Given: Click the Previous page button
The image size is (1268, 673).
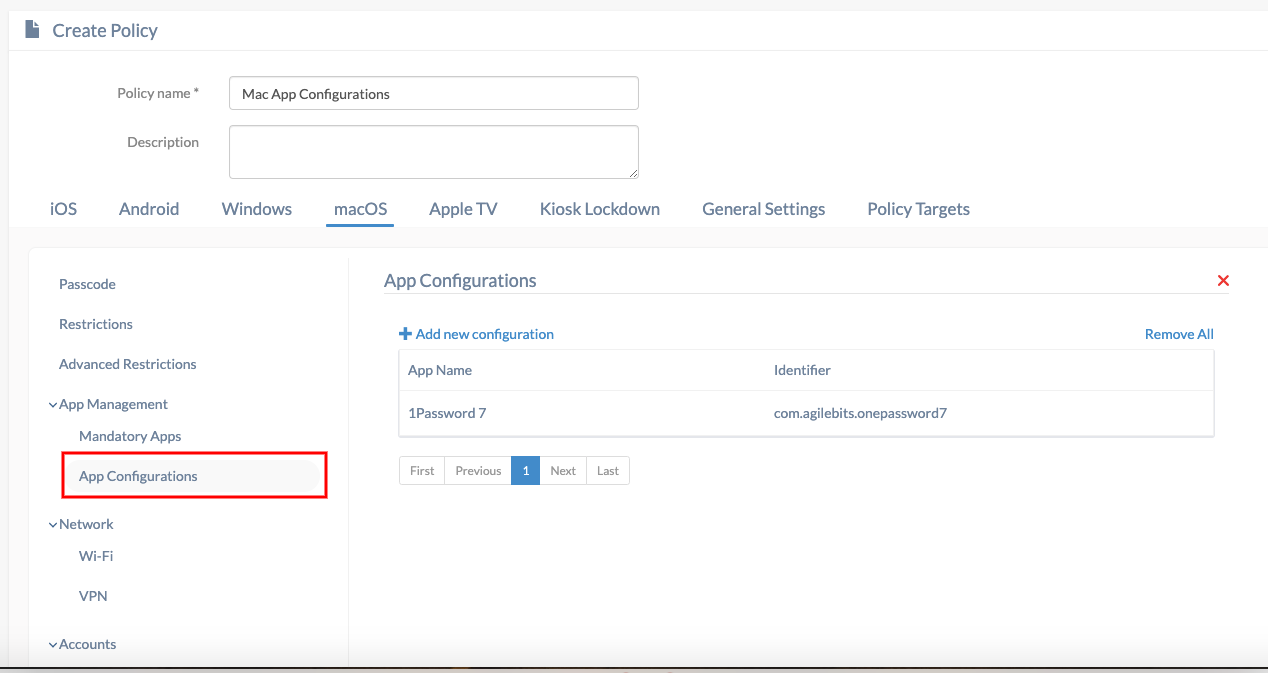Looking at the screenshot, I should pyautogui.click(x=478, y=471).
